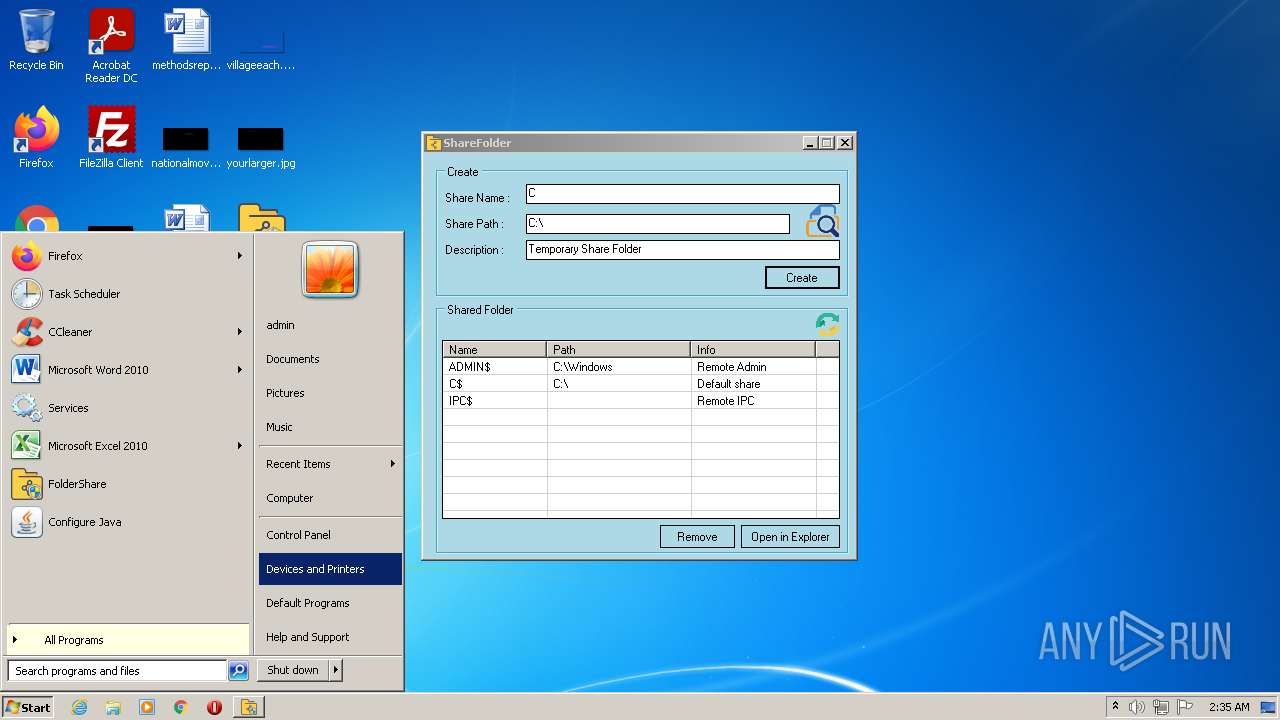This screenshot has width=1280, height=720.
Task: Click user account picture in Start menu
Action: 330,269
